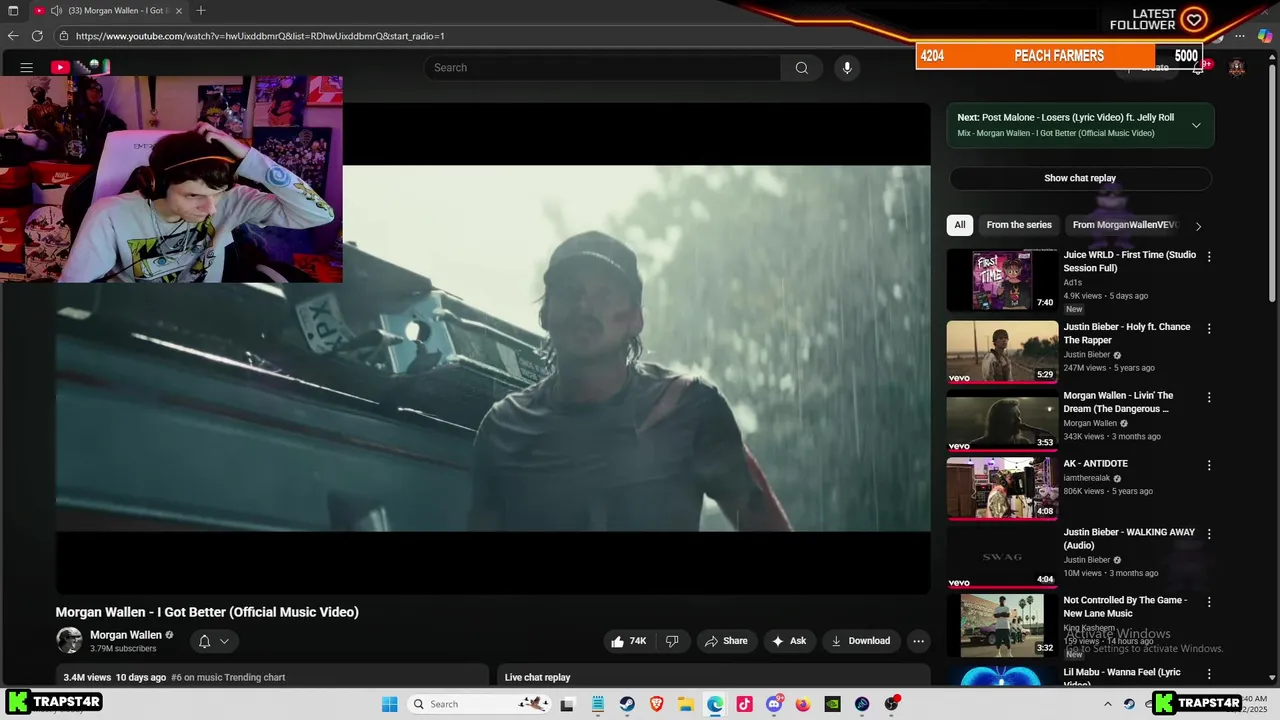Open Justin Bieber WALKING AWAY title
This screenshot has height=720, width=1280.
[x=1129, y=539]
